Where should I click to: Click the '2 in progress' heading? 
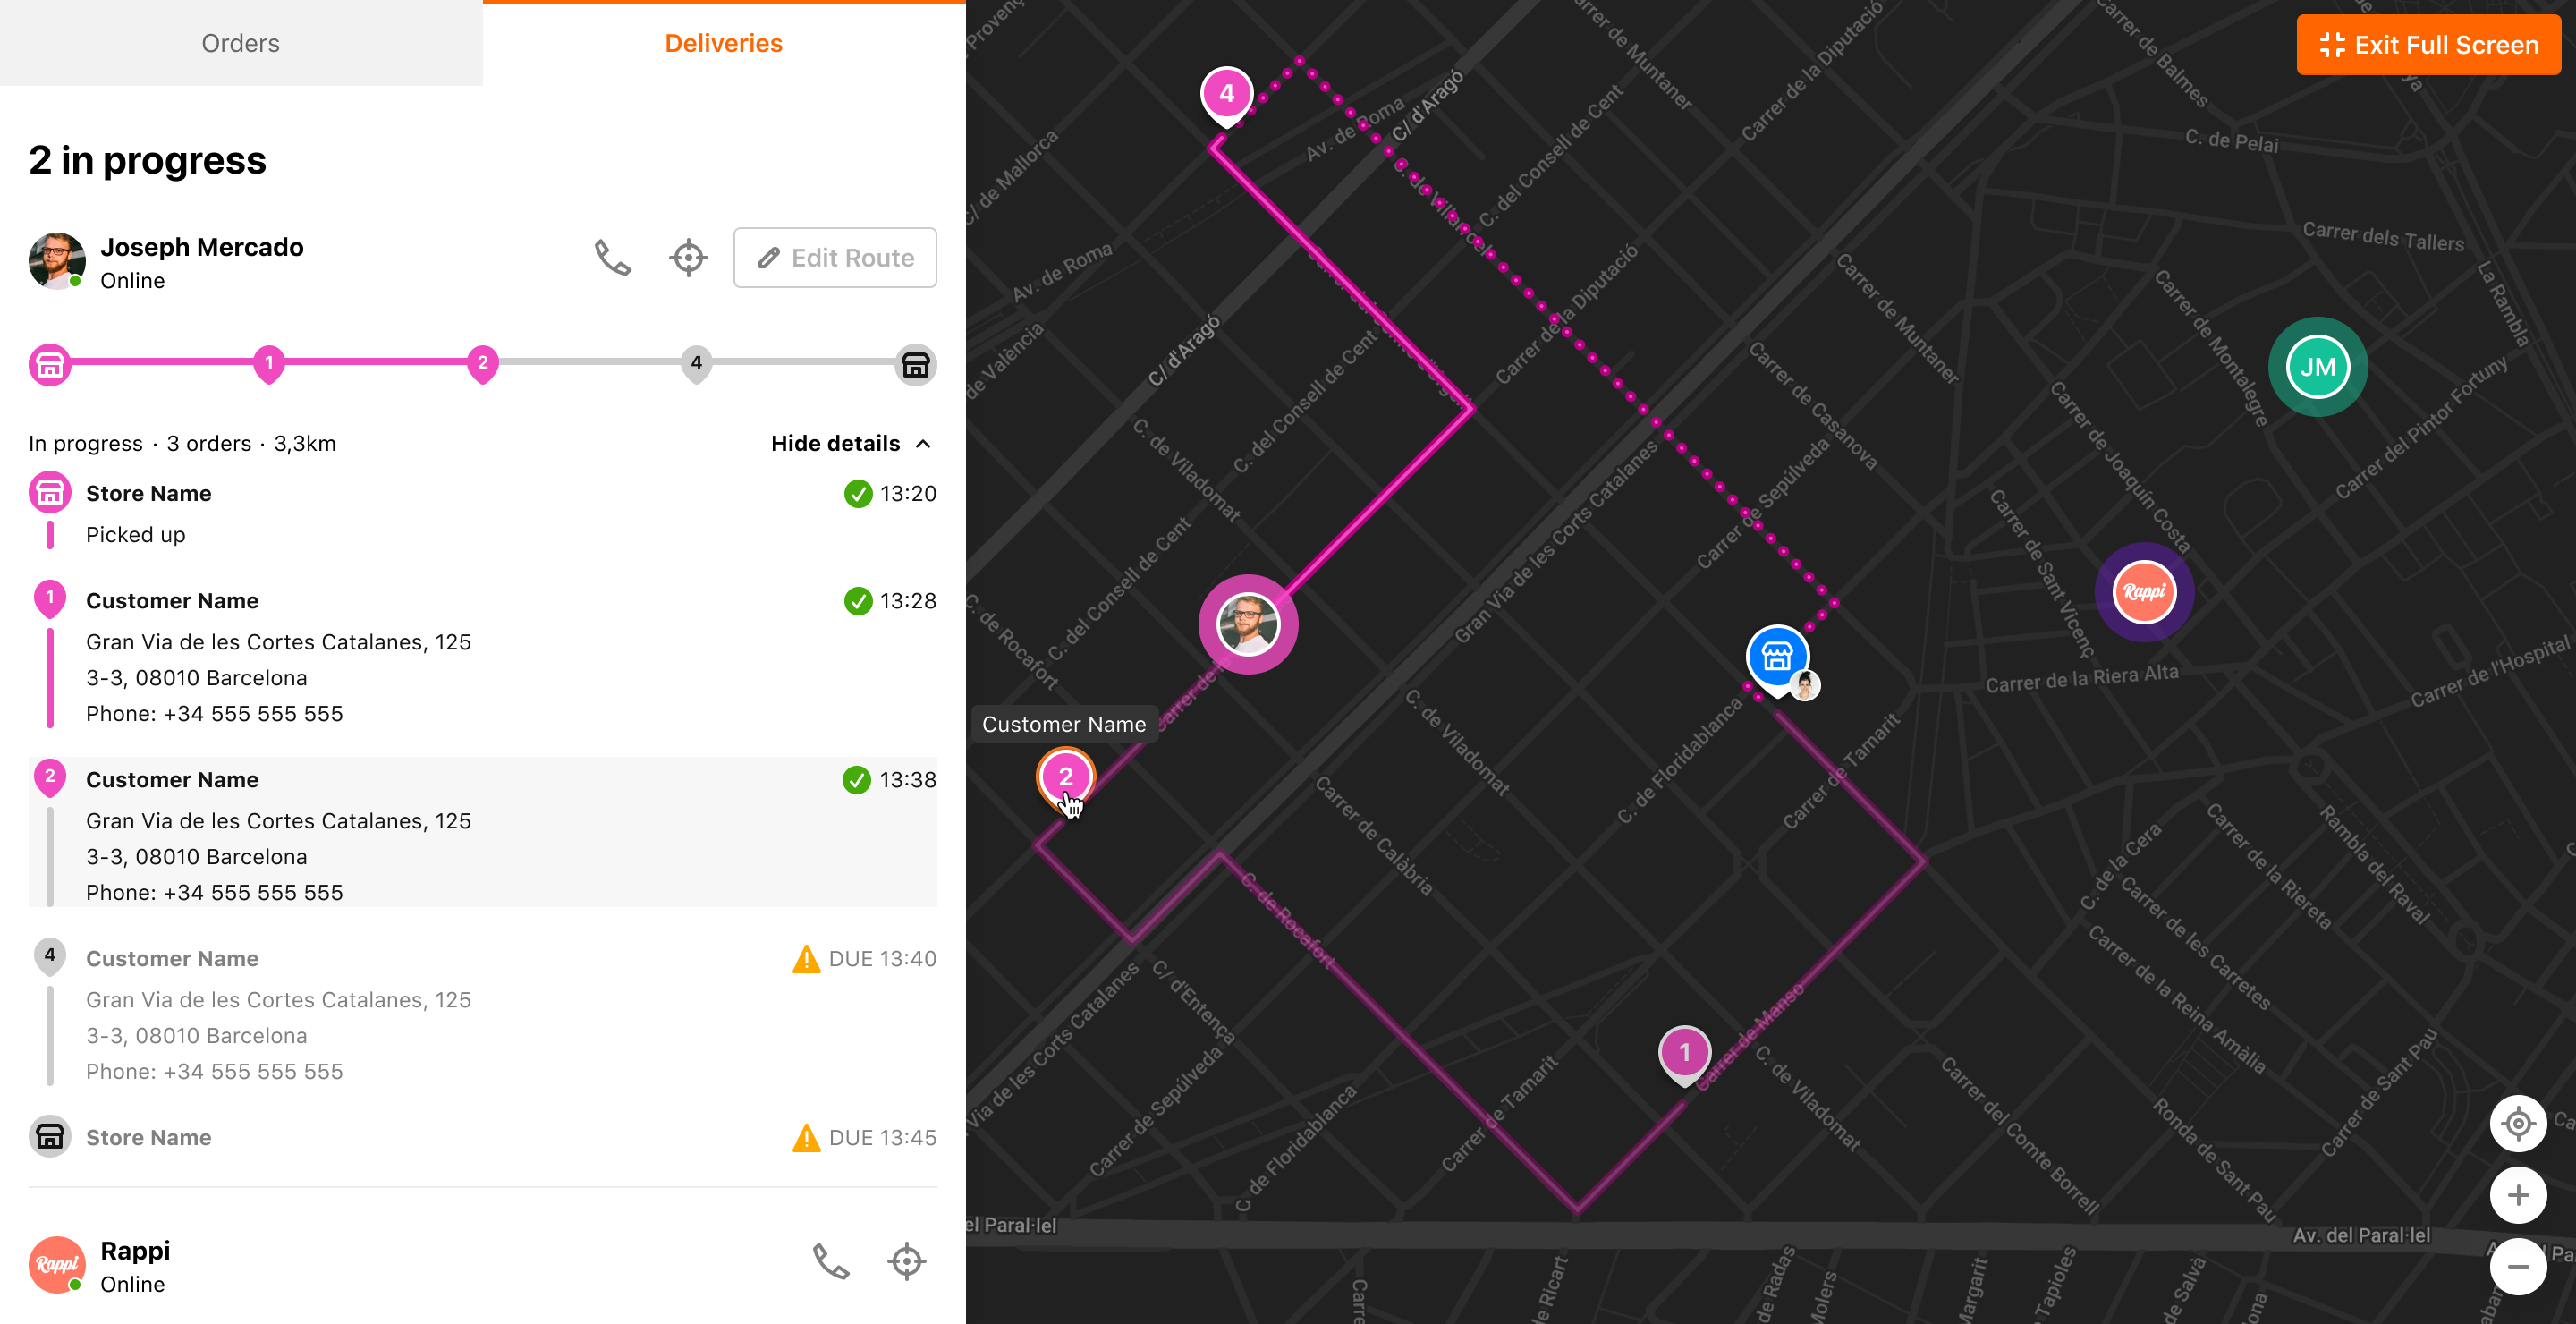[x=148, y=160]
